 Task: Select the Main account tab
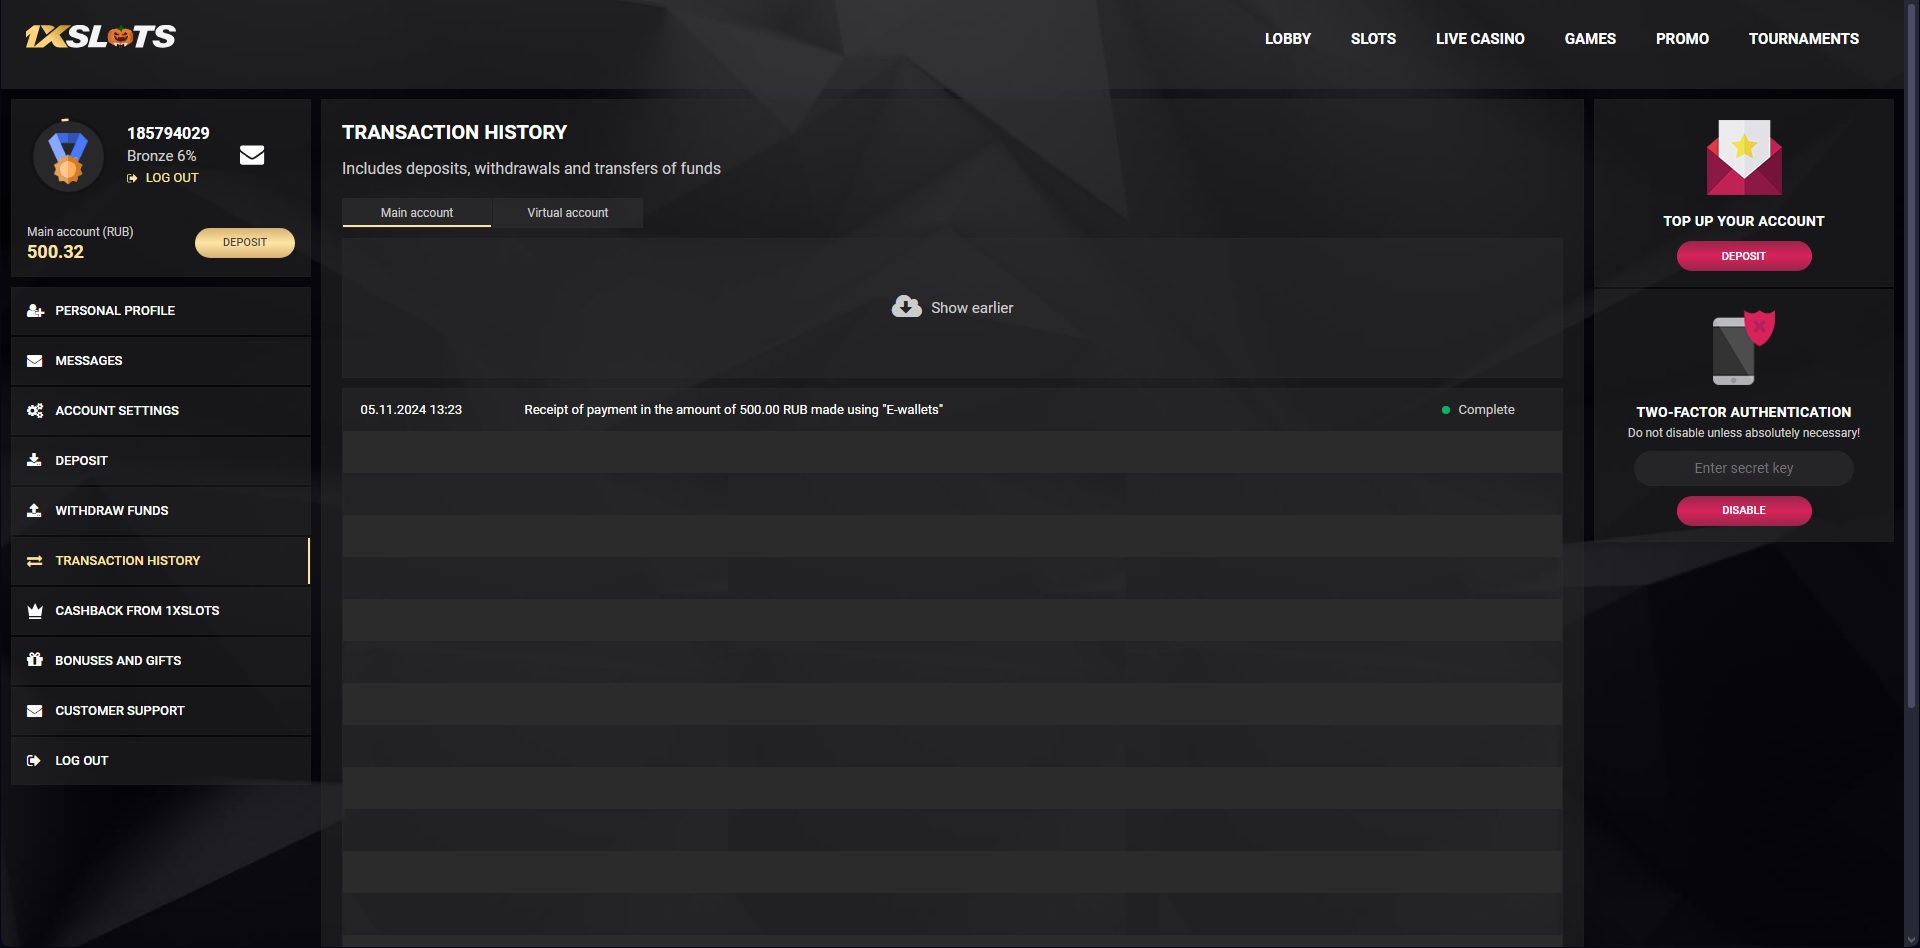pyautogui.click(x=416, y=213)
